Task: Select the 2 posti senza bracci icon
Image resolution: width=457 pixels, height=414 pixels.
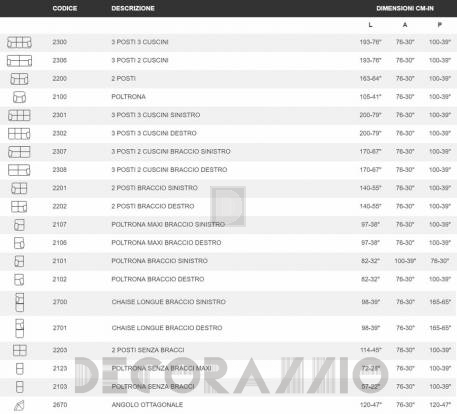Action: (20, 350)
